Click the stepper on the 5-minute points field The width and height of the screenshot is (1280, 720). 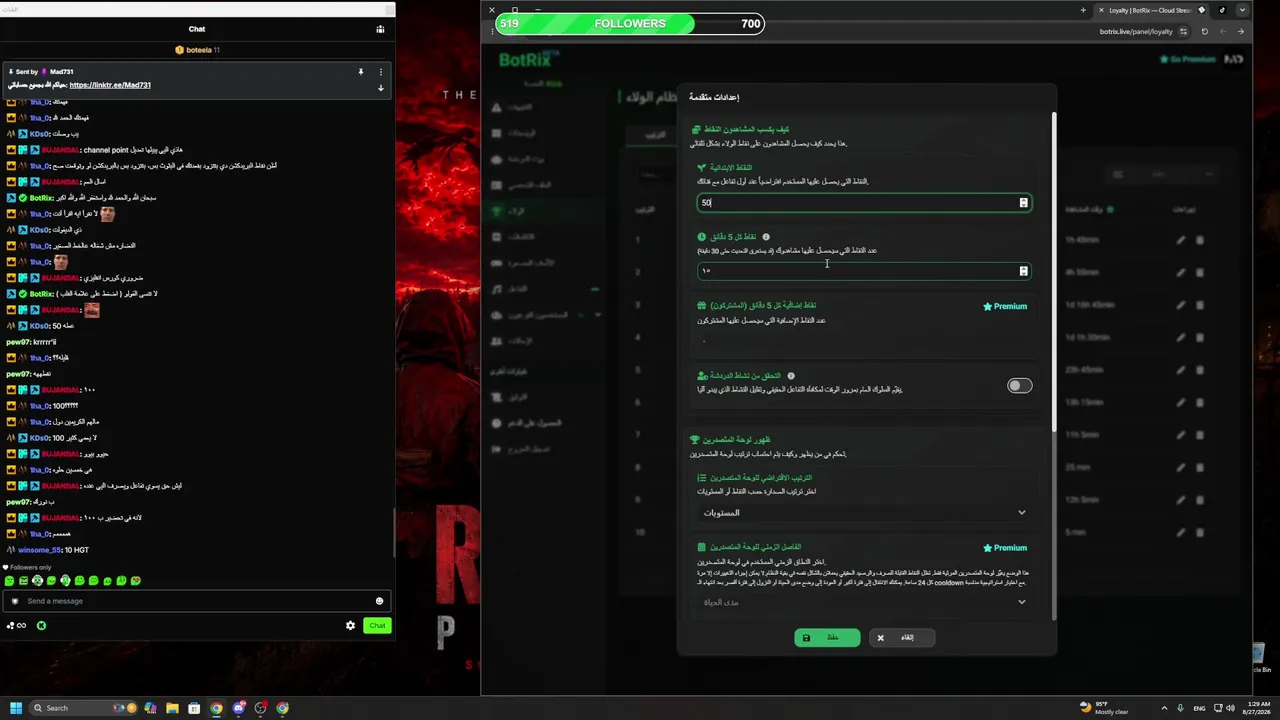click(1023, 271)
